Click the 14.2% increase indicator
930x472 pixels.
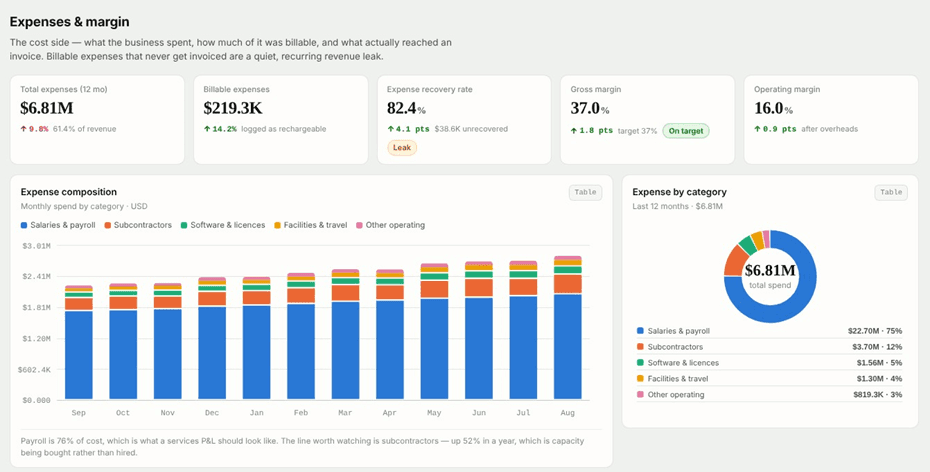pos(220,129)
